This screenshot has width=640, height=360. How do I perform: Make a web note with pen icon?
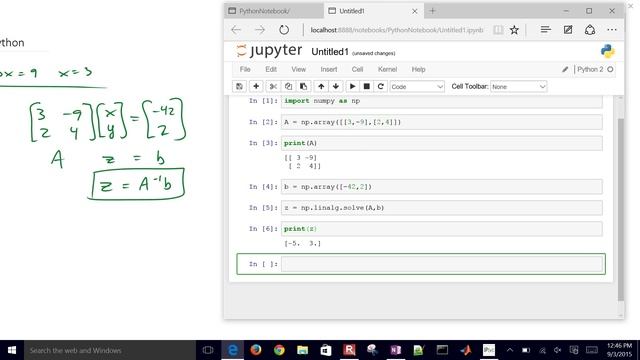tap(568, 29)
